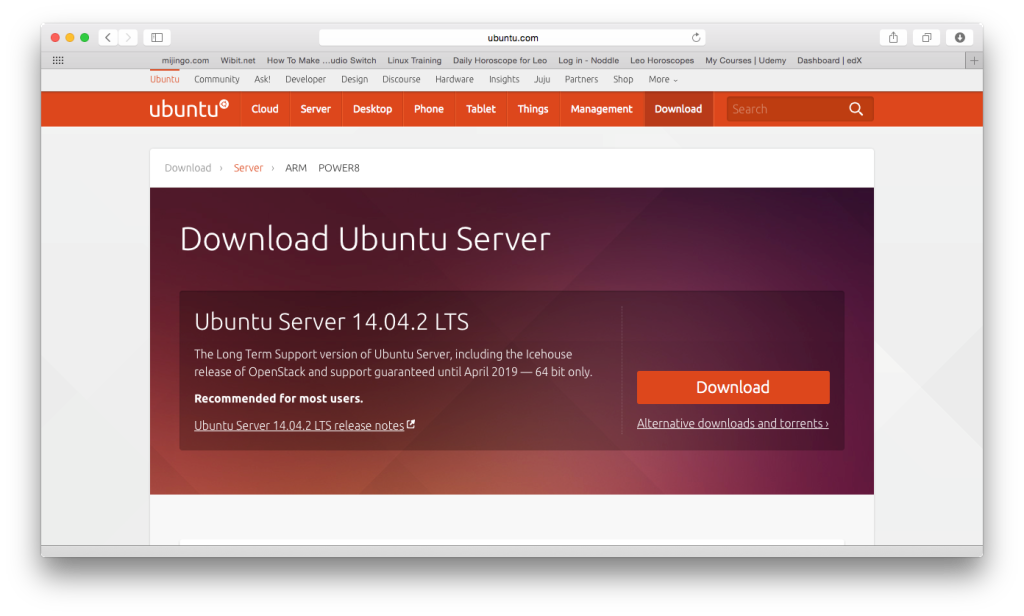The image size is (1024, 616).
Task: Open the Desktop navigation tab
Action: pyautogui.click(x=372, y=109)
